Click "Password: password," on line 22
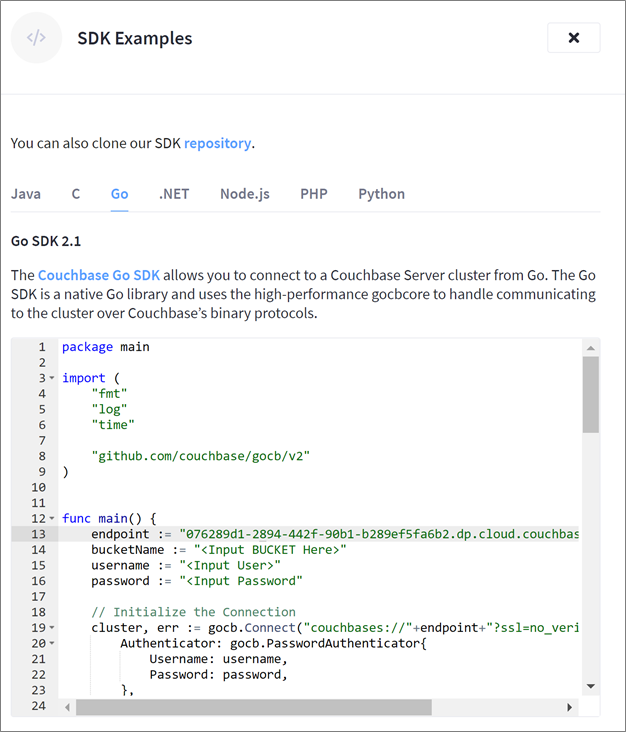 point(218,675)
